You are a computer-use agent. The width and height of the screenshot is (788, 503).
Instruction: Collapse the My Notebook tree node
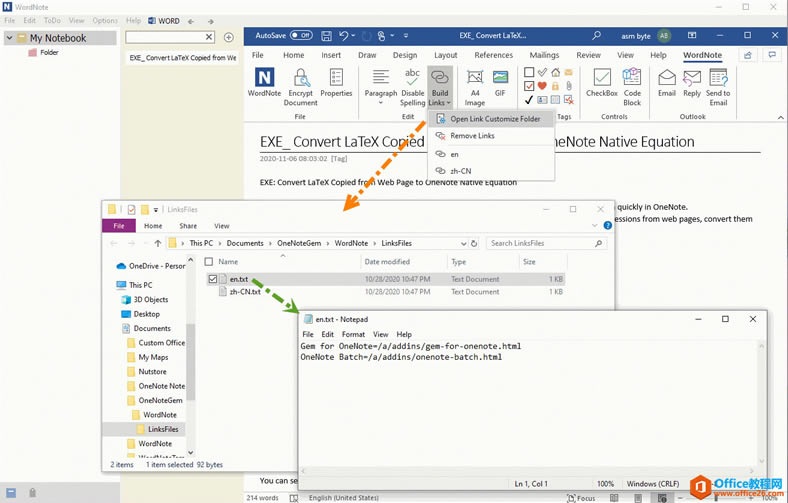pyautogui.click(x=10, y=38)
